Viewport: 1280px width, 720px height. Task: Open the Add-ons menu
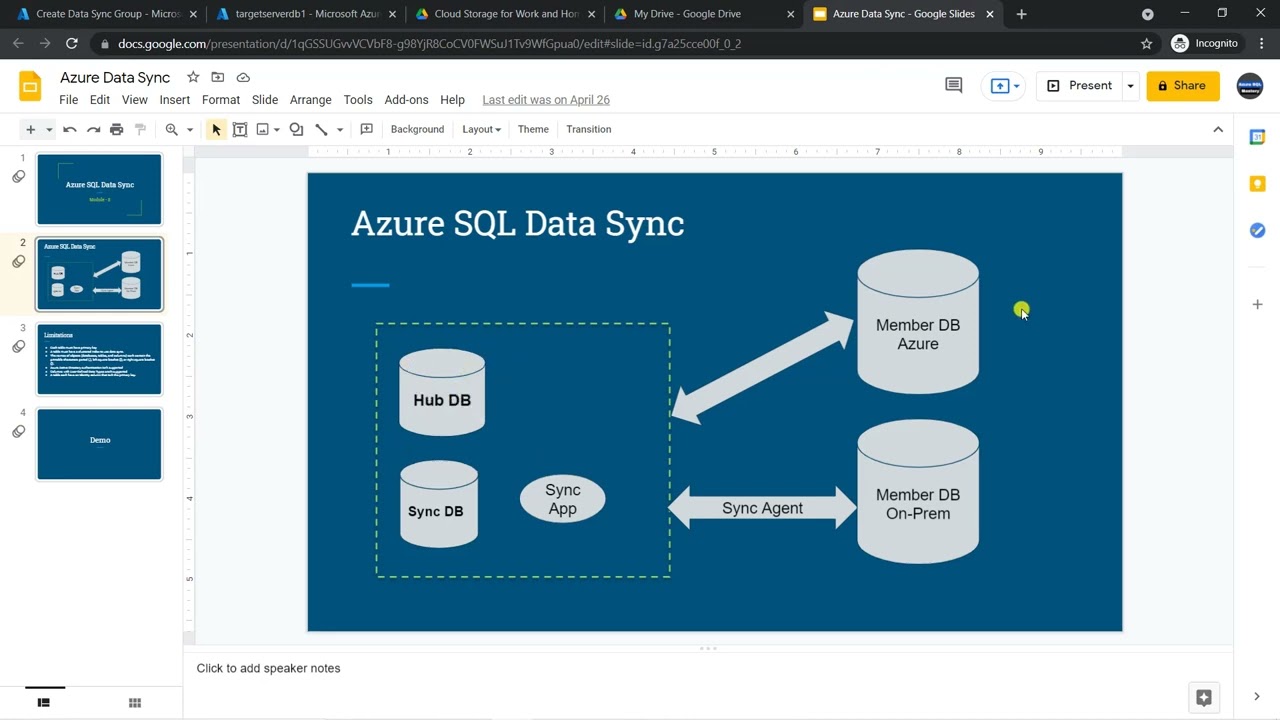(x=406, y=100)
